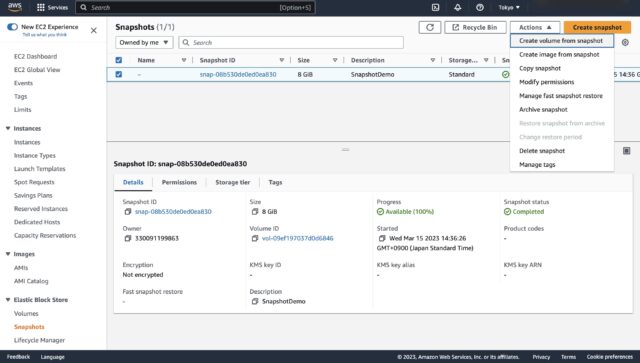Open Volumes in the sidebar
Viewport: 640px width, 363px height.
(26, 314)
